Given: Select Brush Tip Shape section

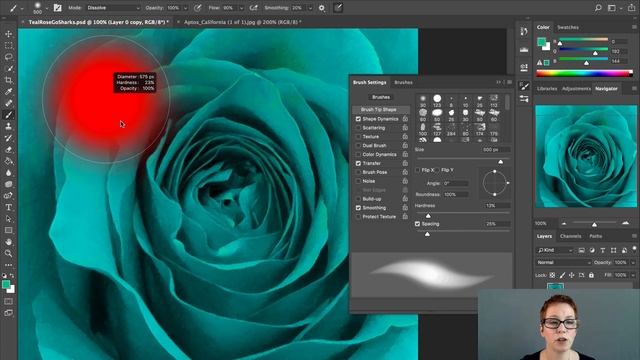Looking at the screenshot, I should [x=379, y=109].
